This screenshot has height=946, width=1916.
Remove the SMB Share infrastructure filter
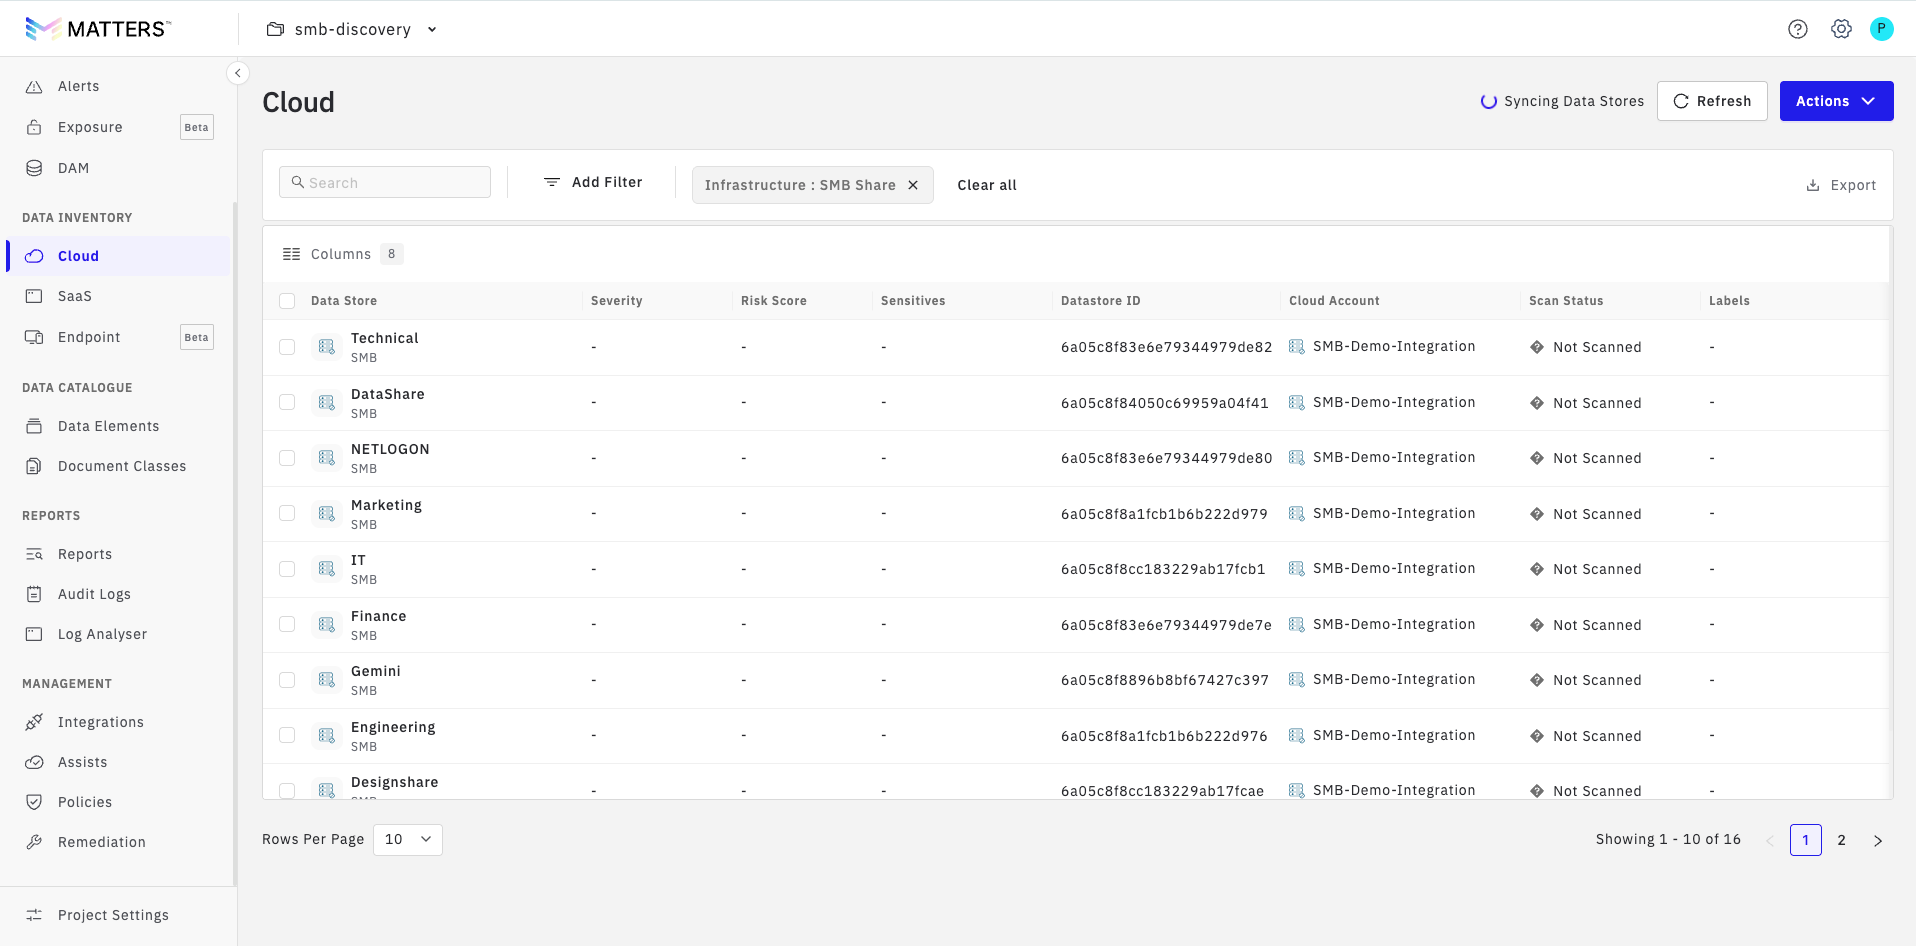pyautogui.click(x=913, y=185)
